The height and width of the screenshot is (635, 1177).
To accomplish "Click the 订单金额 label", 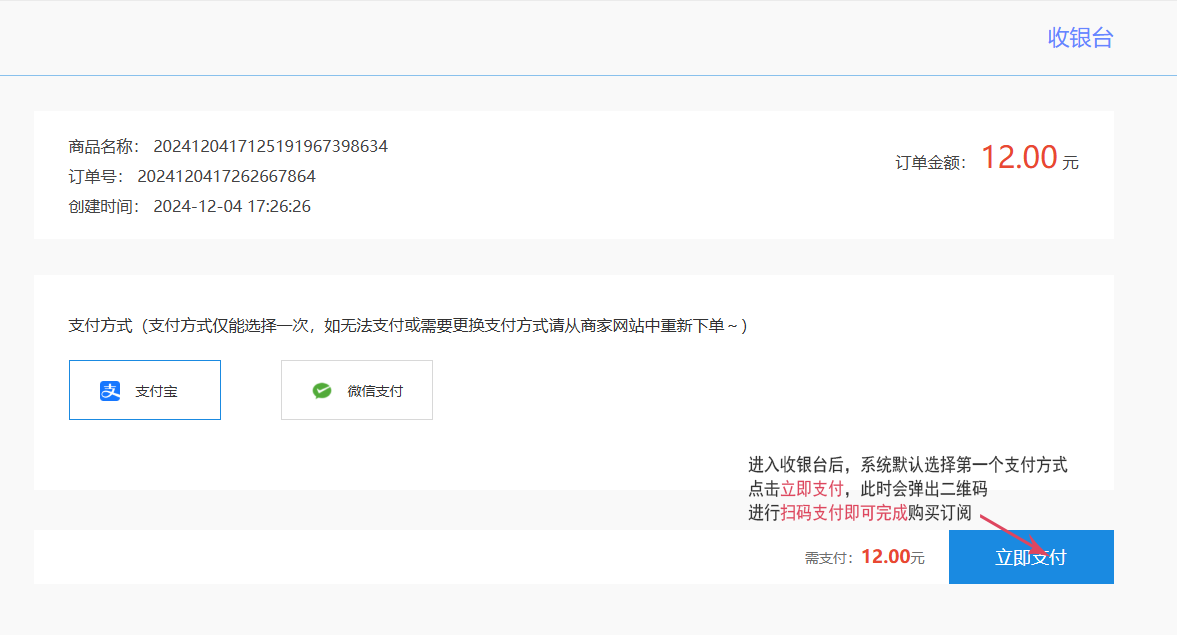I will pos(930,163).
